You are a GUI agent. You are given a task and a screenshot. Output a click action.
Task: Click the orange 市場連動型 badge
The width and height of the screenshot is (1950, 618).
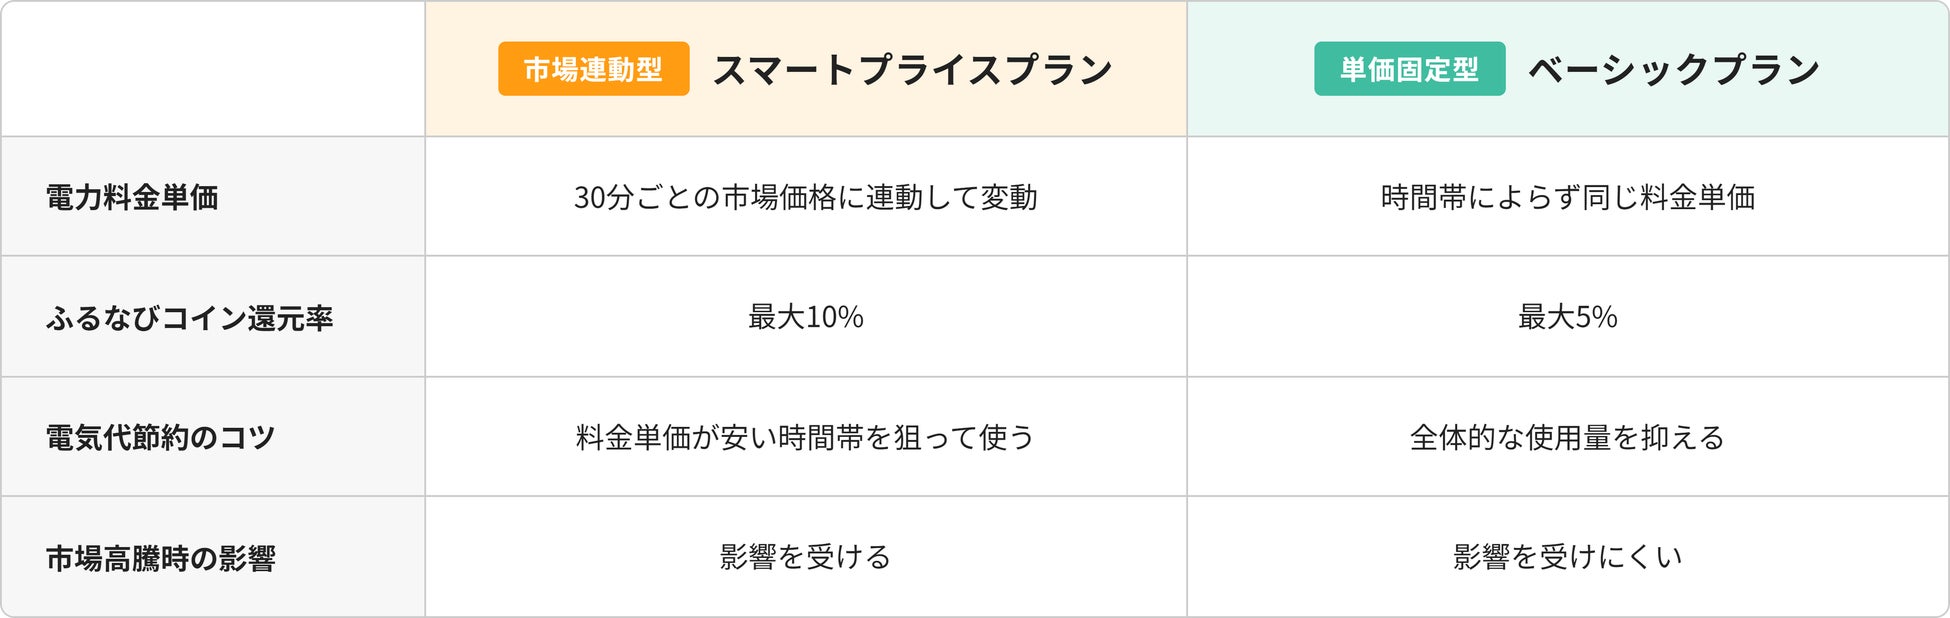(594, 69)
